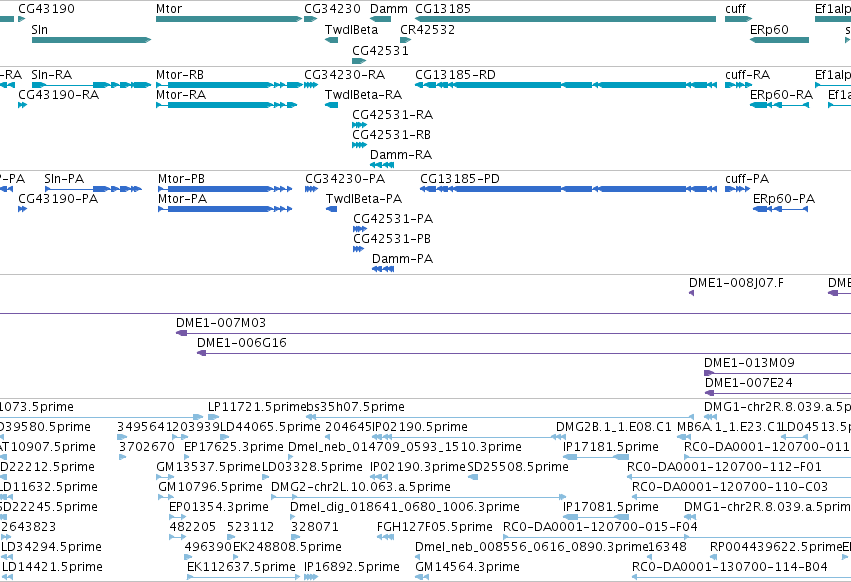Viewport: 851px width, 582px height.
Task: Select the cuff-RA transcript label
Action: click(x=747, y=74)
